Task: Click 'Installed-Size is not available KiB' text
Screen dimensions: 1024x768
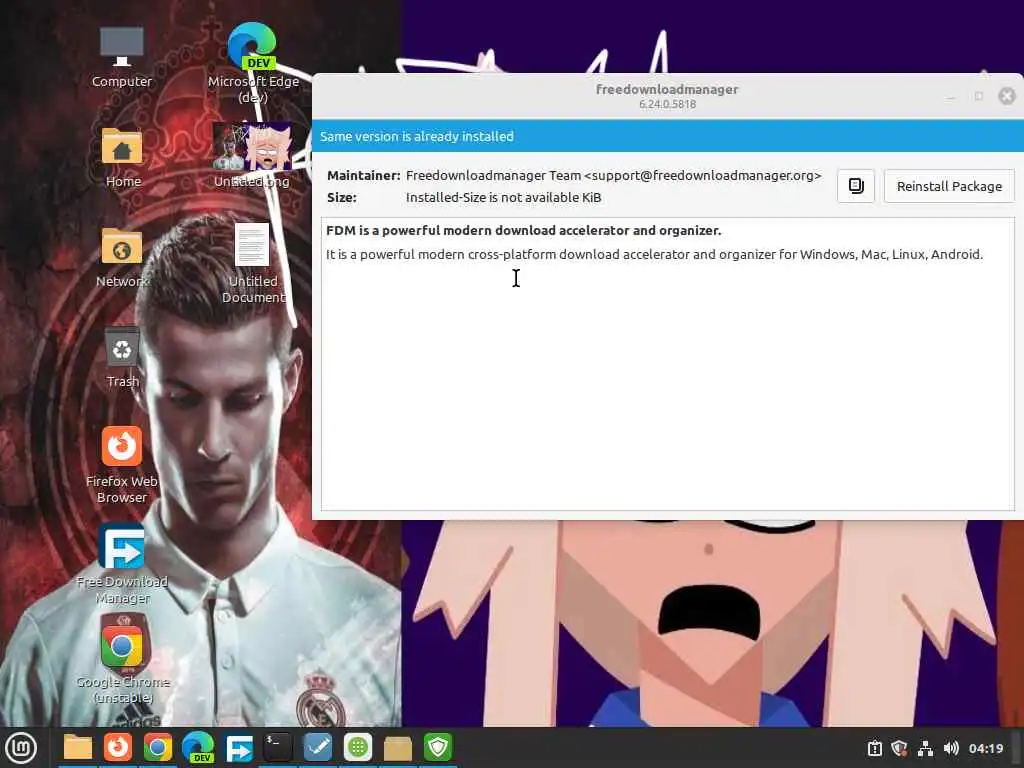Action: click(x=504, y=197)
